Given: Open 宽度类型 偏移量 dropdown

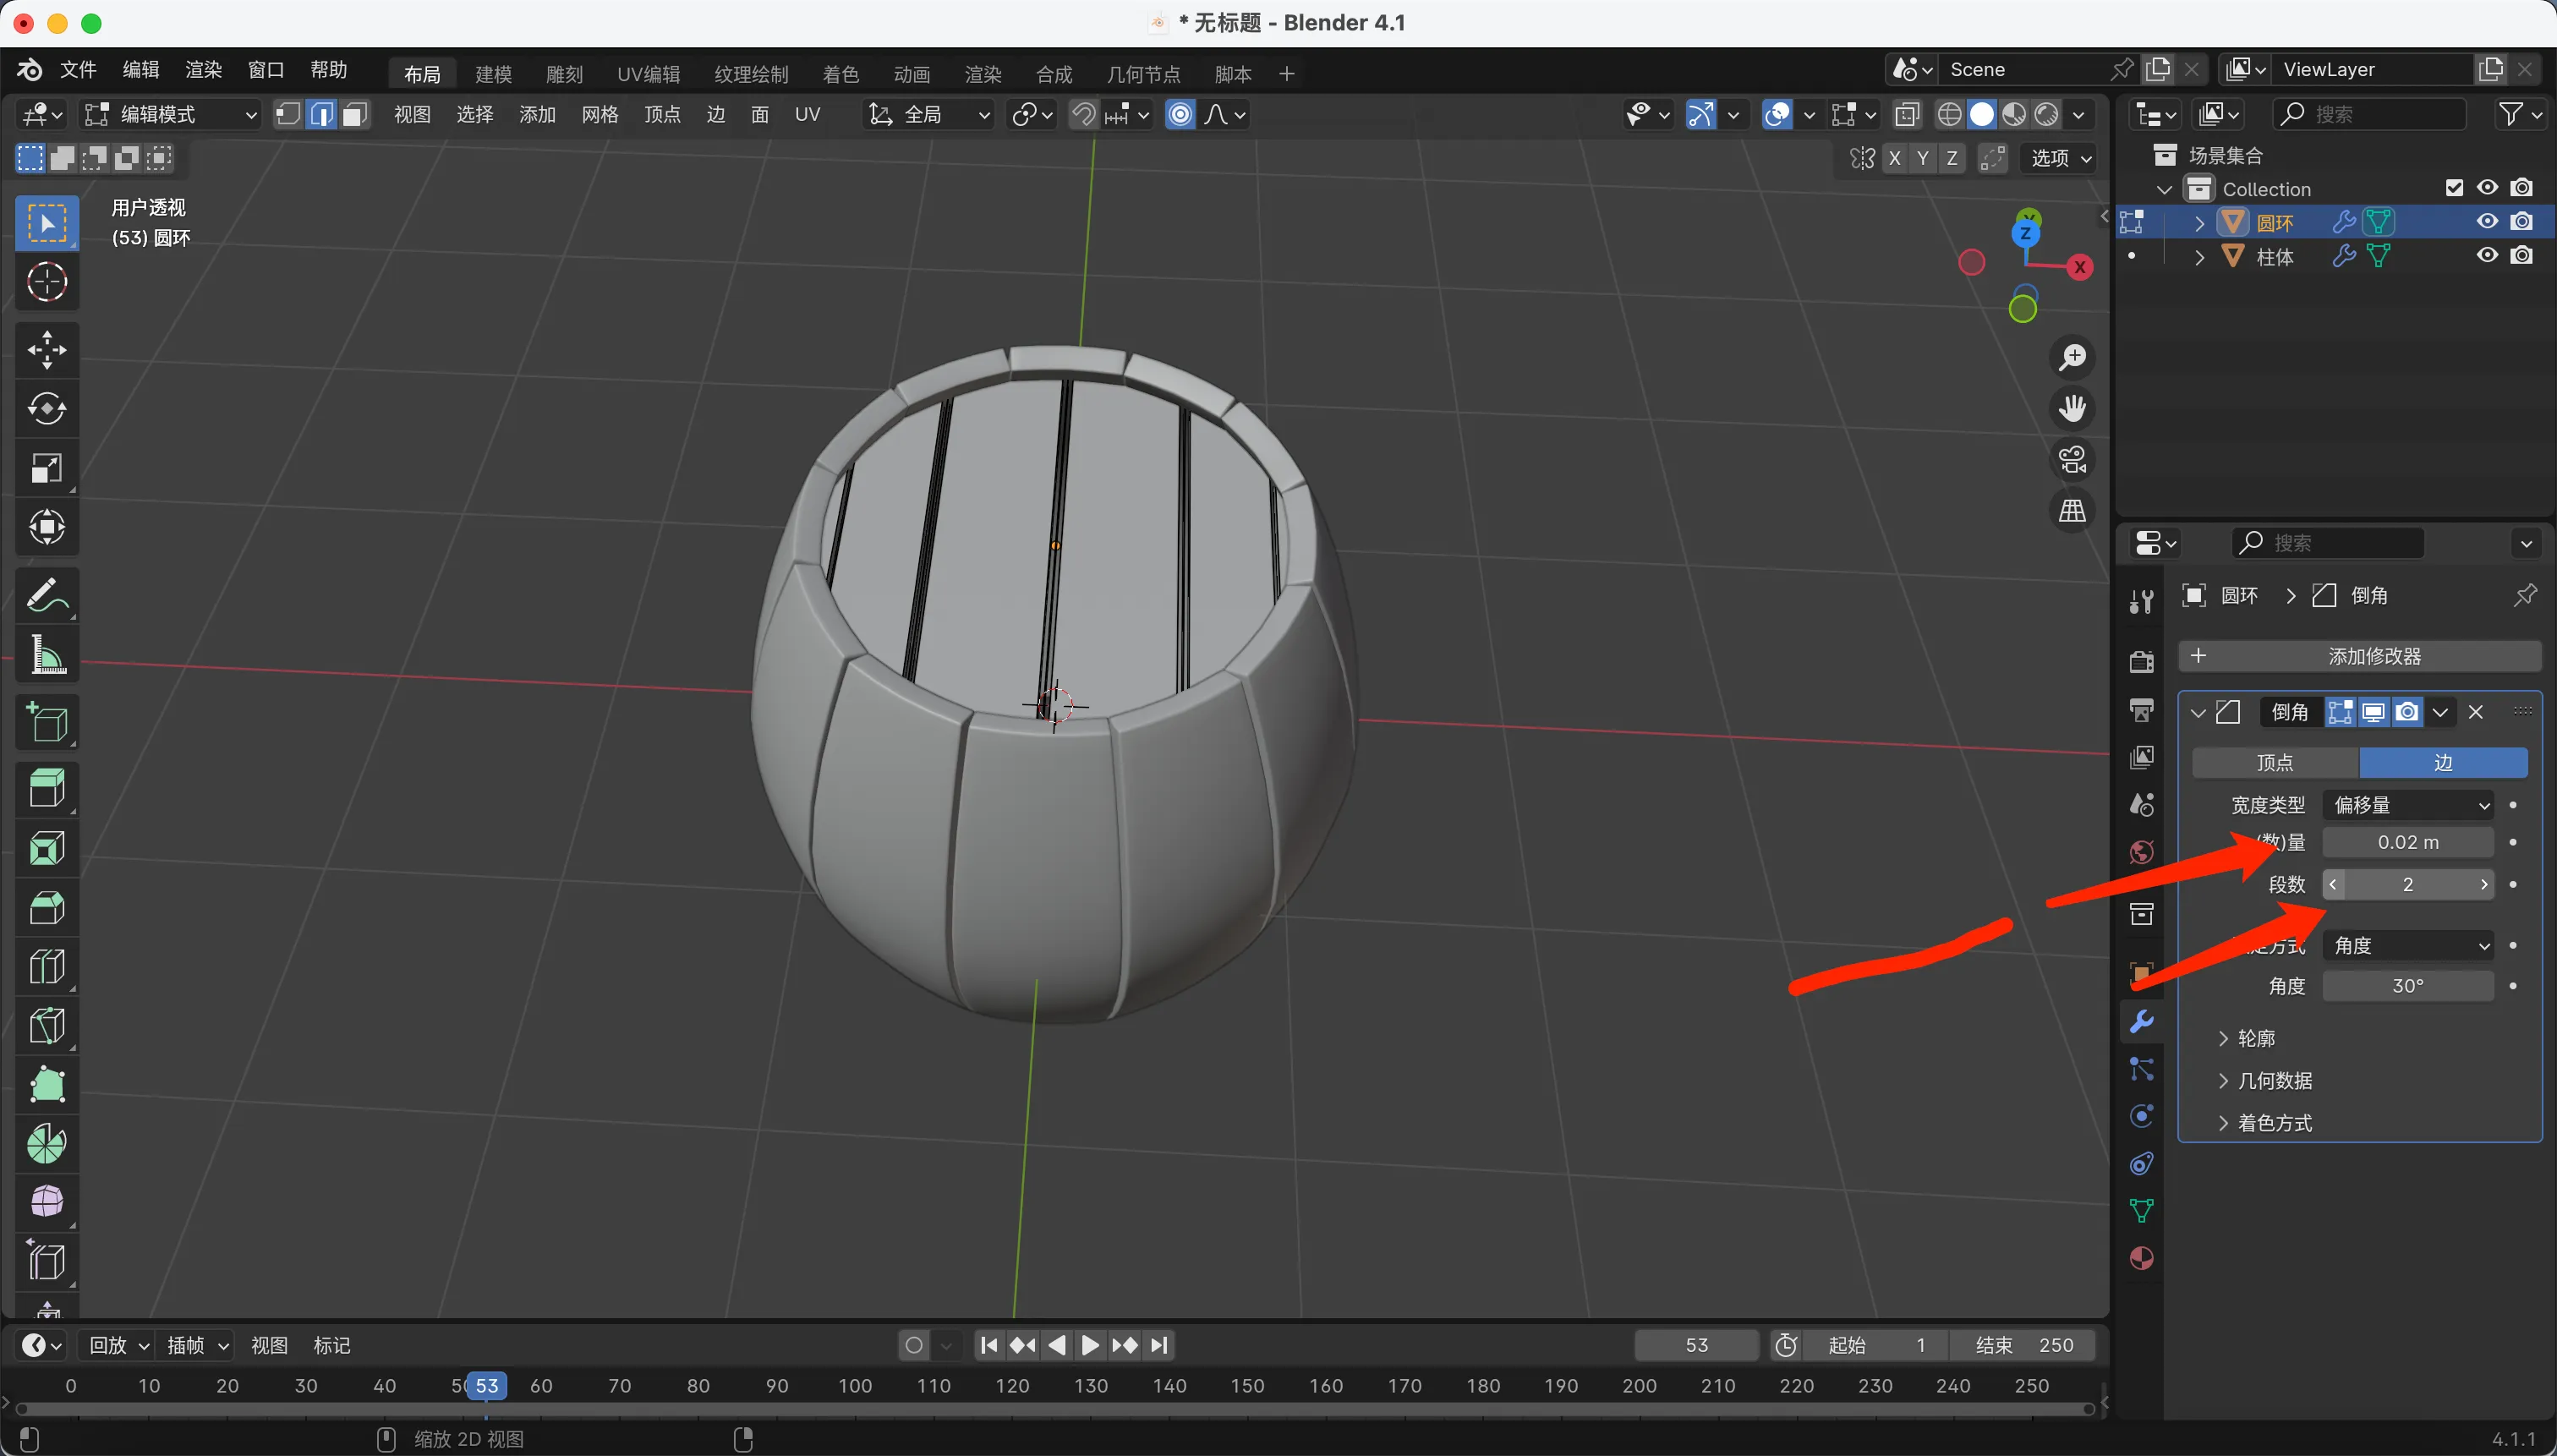Looking at the screenshot, I should pyautogui.click(x=2408, y=805).
